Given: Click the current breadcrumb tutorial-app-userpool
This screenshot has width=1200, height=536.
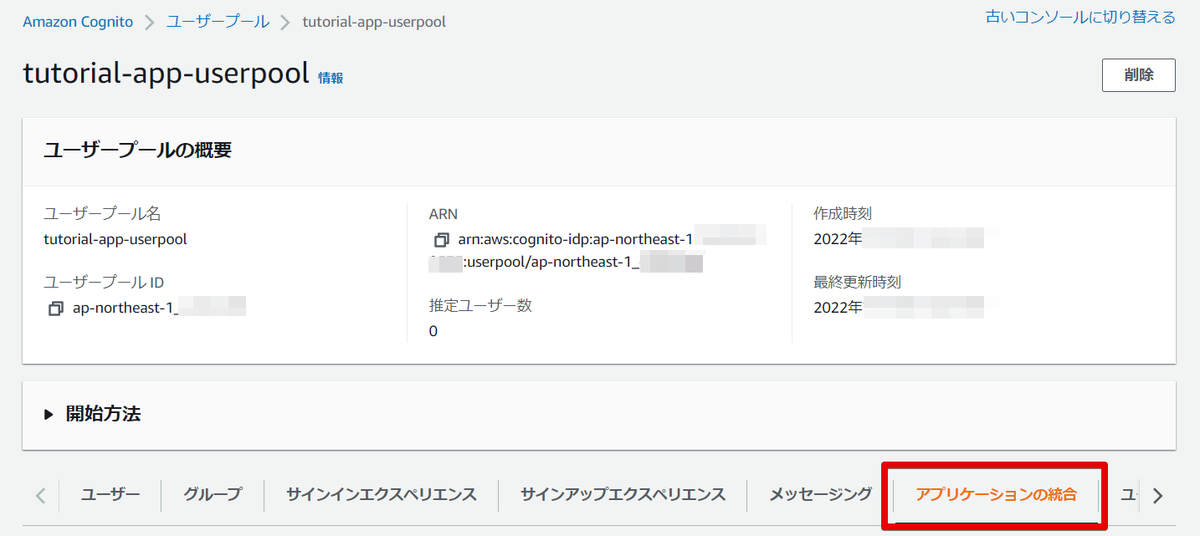Looking at the screenshot, I should pos(374,22).
